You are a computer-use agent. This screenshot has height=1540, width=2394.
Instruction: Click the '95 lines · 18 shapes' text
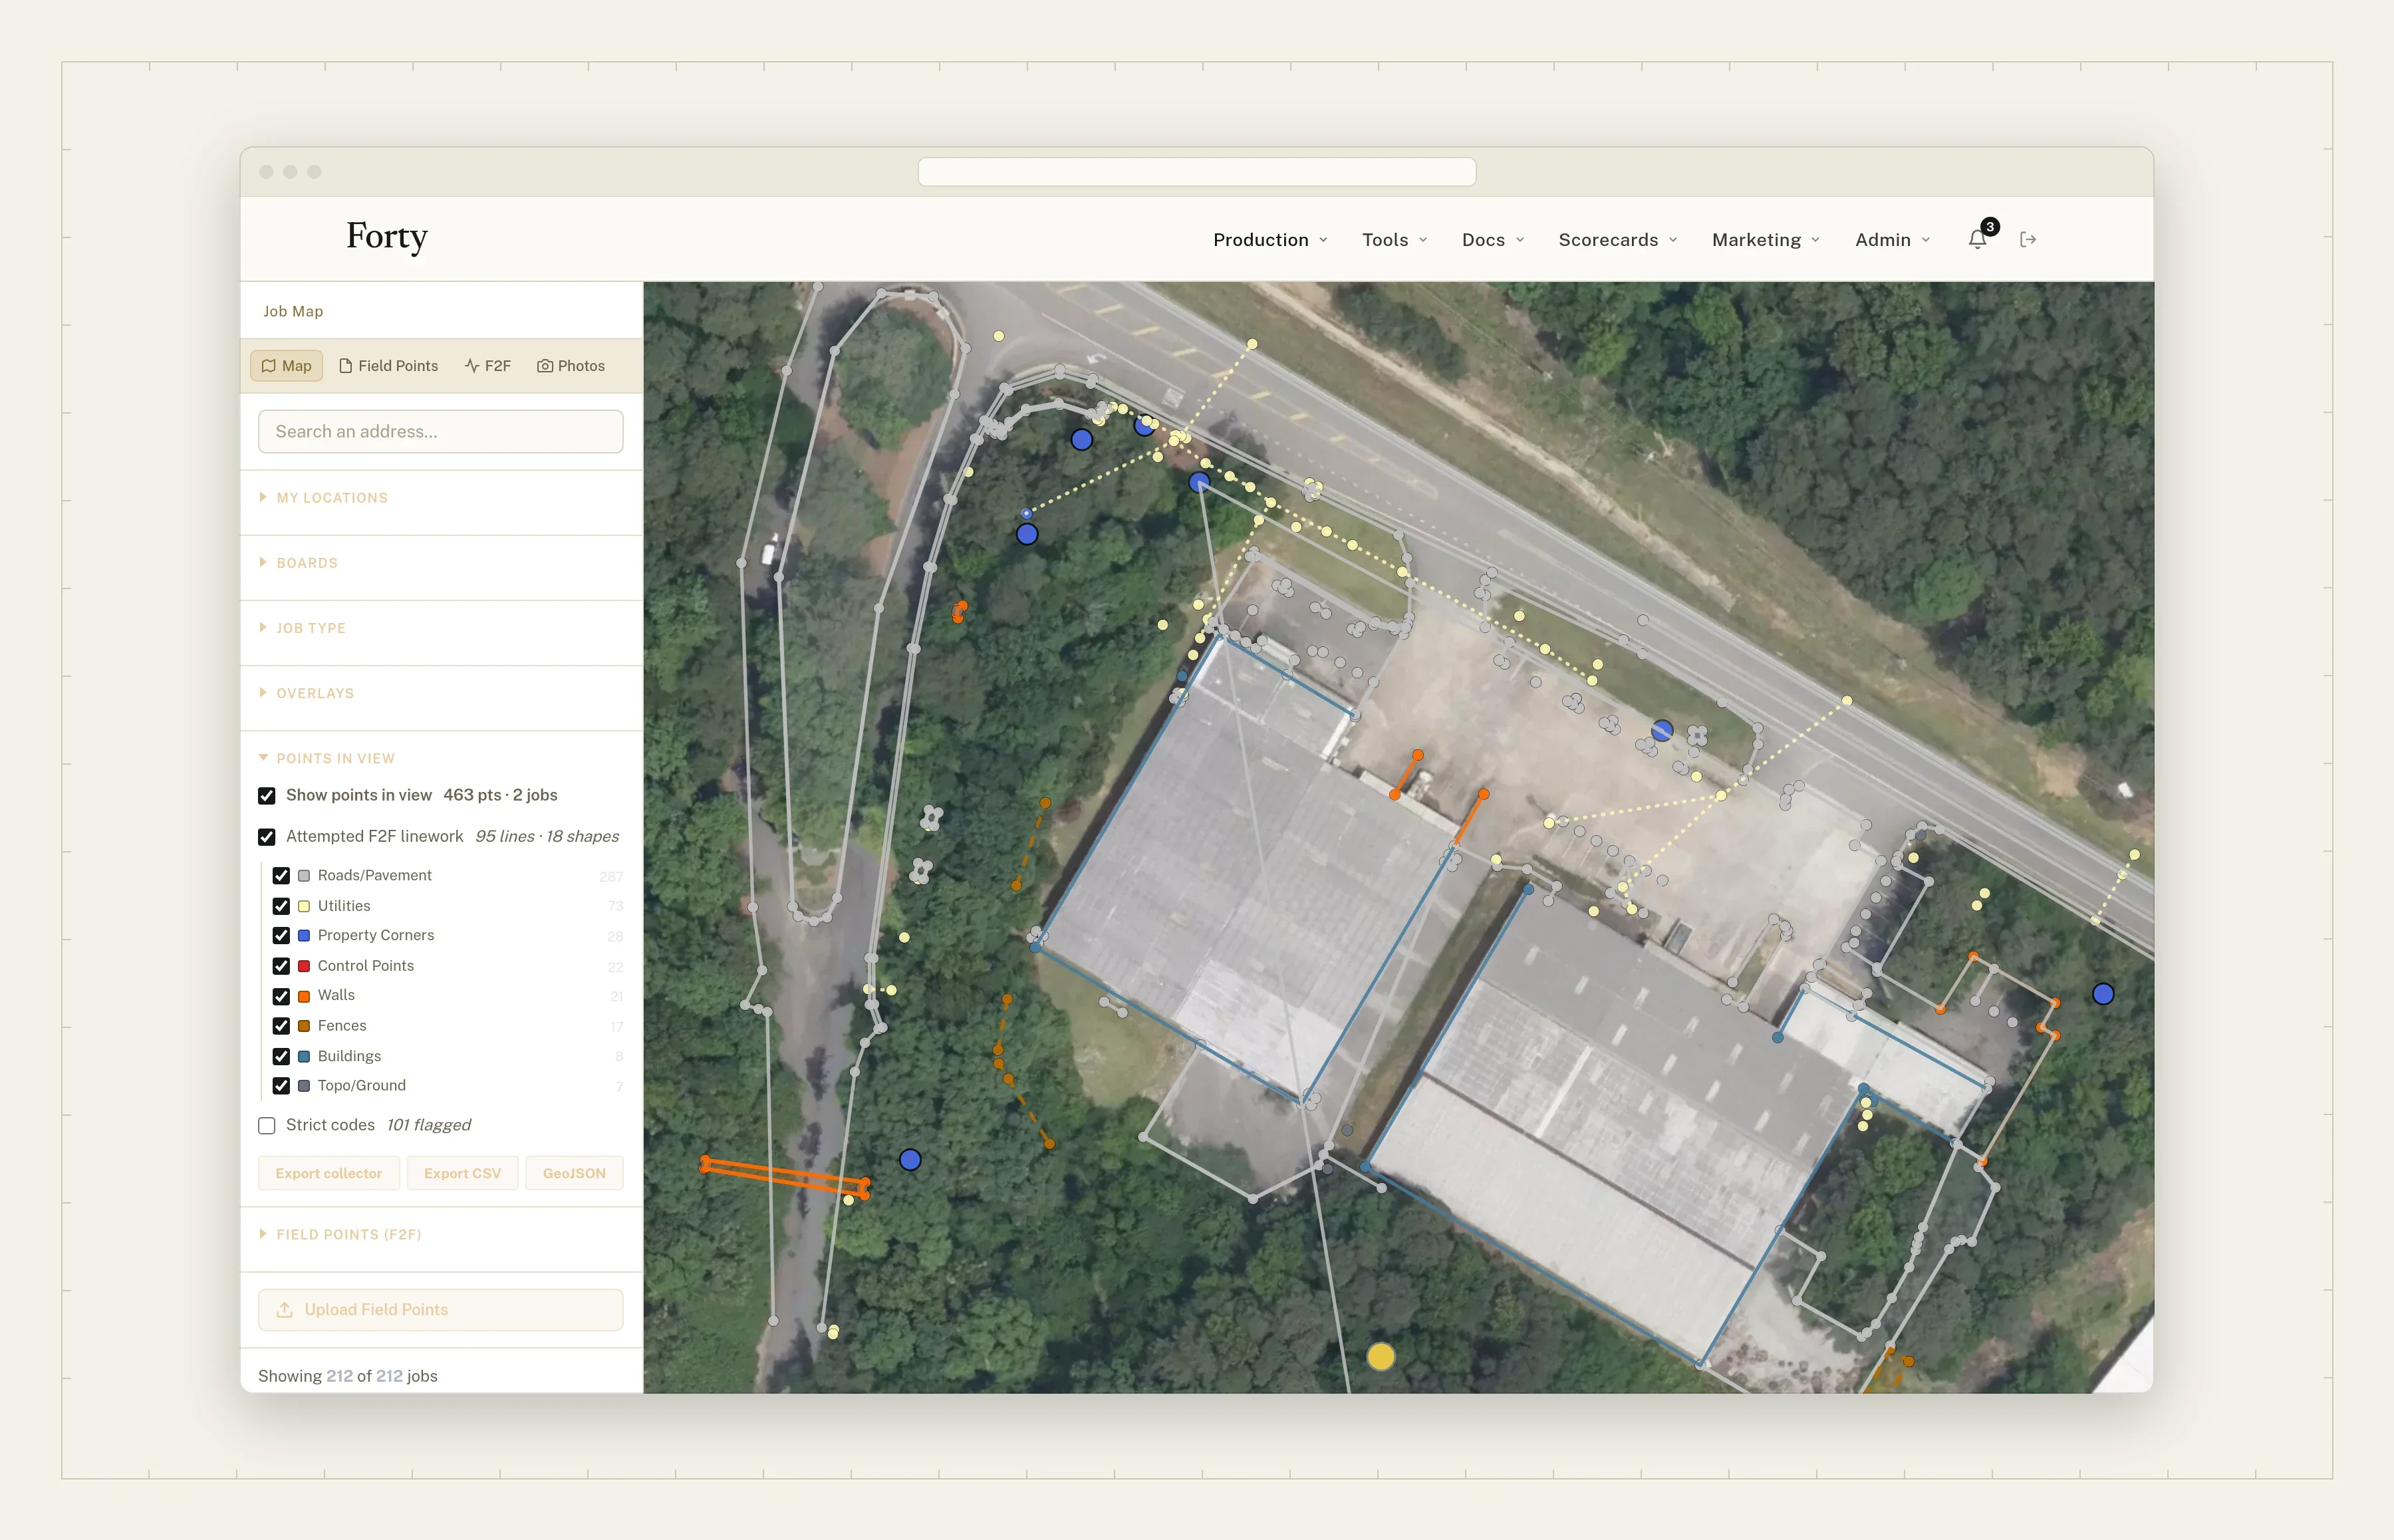pyautogui.click(x=547, y=836)
